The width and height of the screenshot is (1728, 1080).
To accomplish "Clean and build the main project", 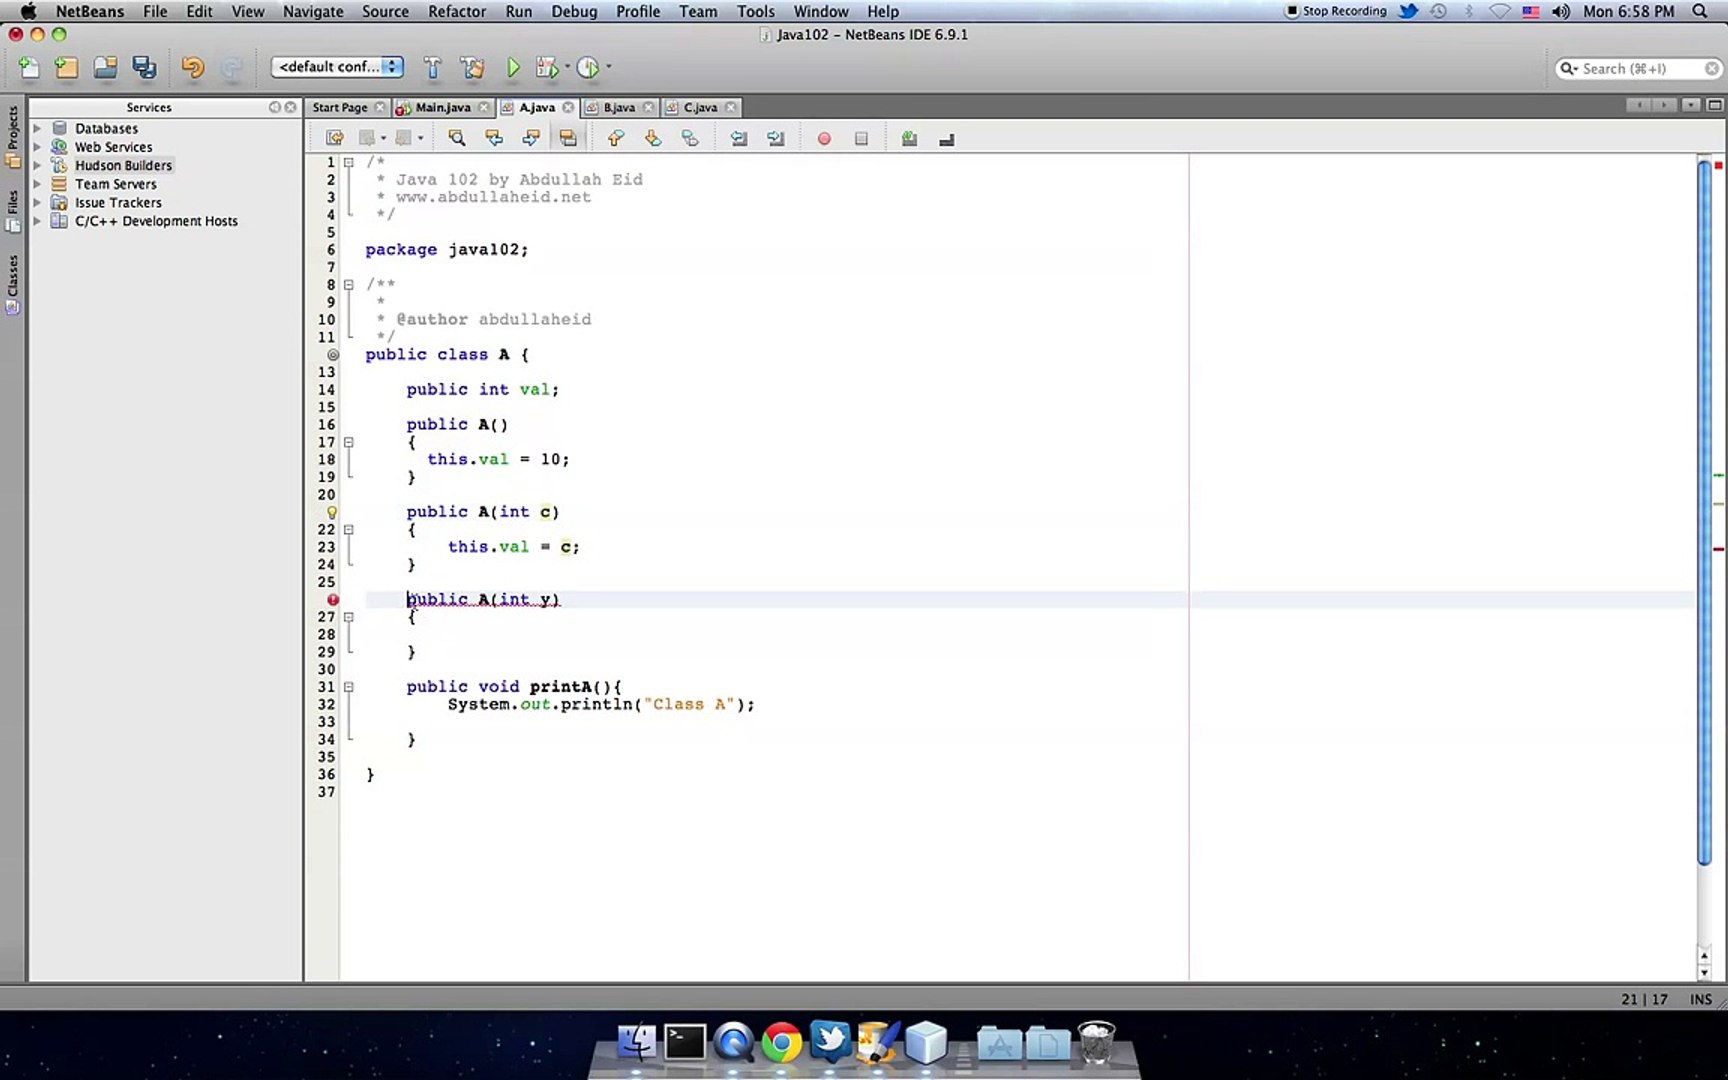I will 472,67.
